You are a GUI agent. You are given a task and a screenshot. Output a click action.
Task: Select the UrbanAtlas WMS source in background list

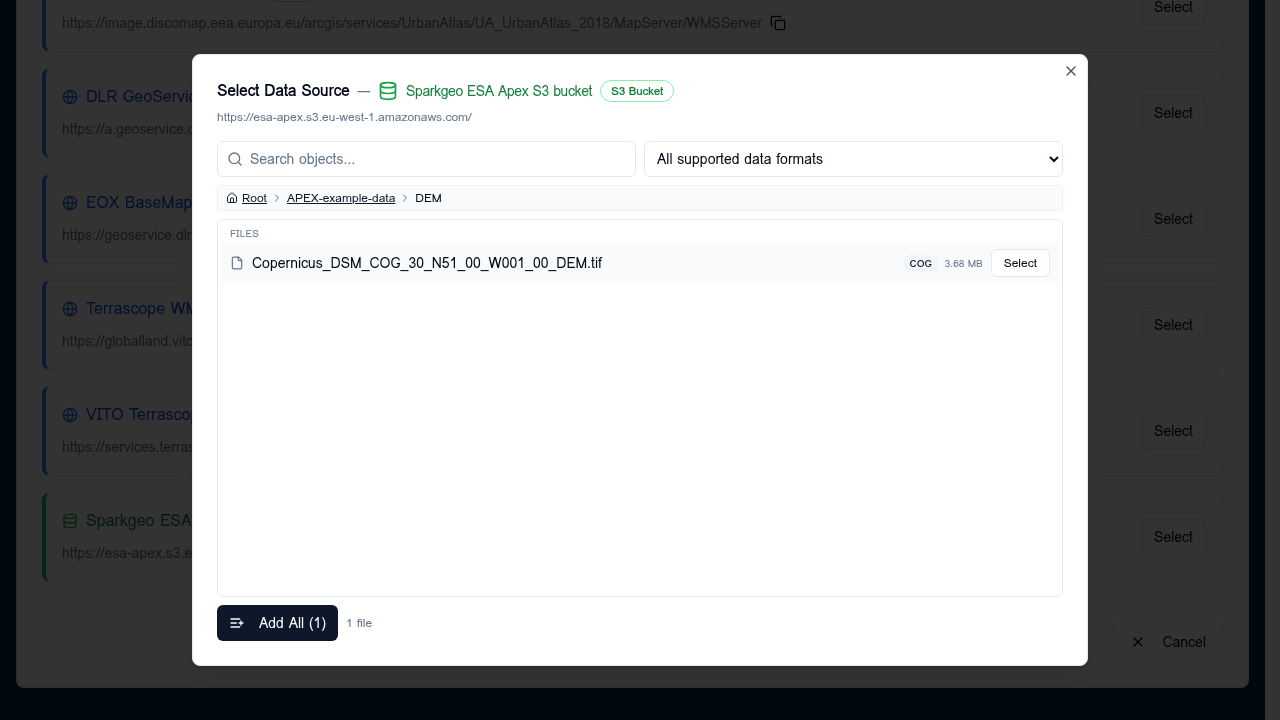point(1173,8)
